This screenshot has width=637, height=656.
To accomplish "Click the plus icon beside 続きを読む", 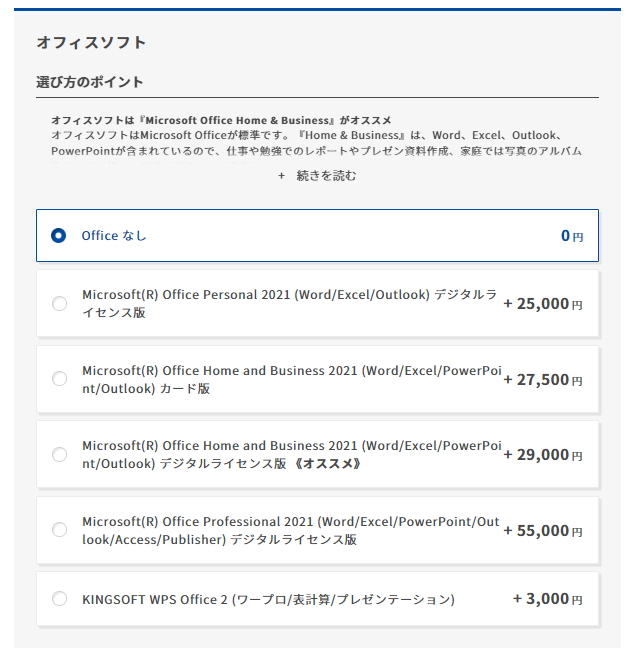I will click(x=282, y=176).
